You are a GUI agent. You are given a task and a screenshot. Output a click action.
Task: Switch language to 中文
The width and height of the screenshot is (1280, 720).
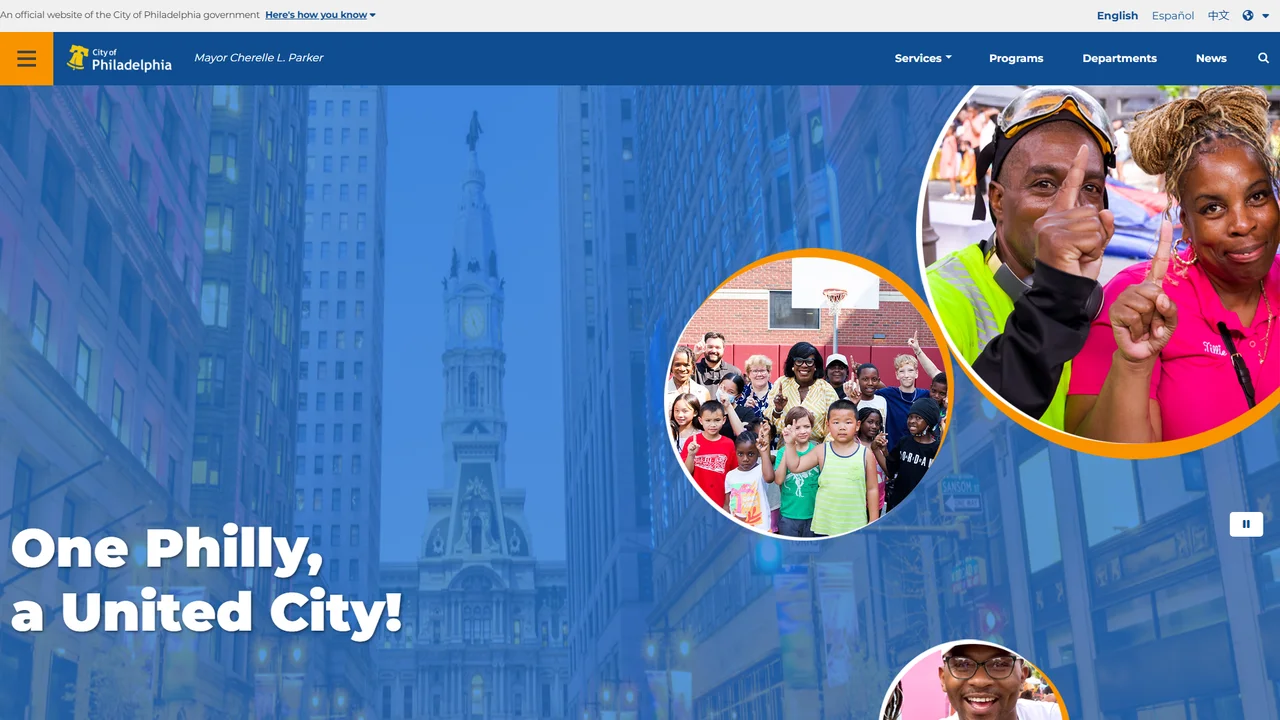tap(1218, 15)
